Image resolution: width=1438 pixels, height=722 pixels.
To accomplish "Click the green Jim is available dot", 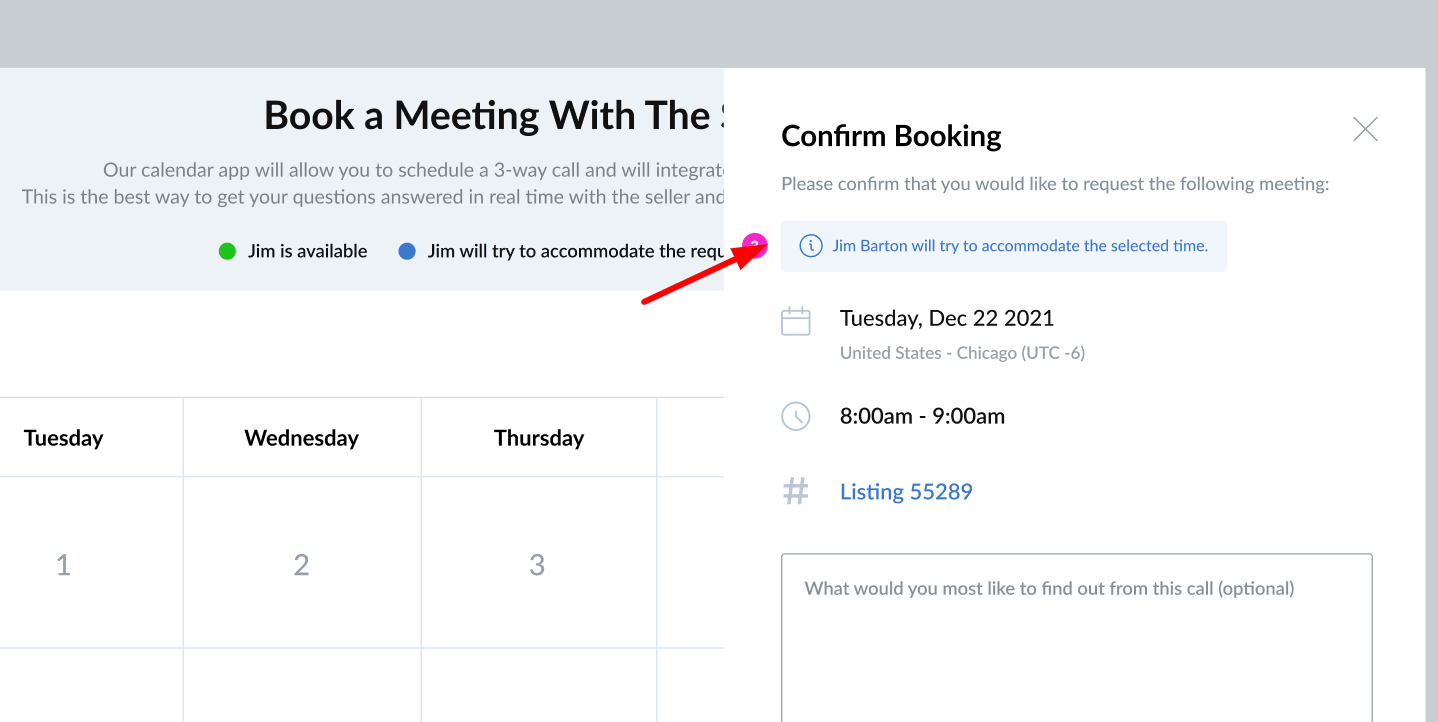I will point(227,251).
